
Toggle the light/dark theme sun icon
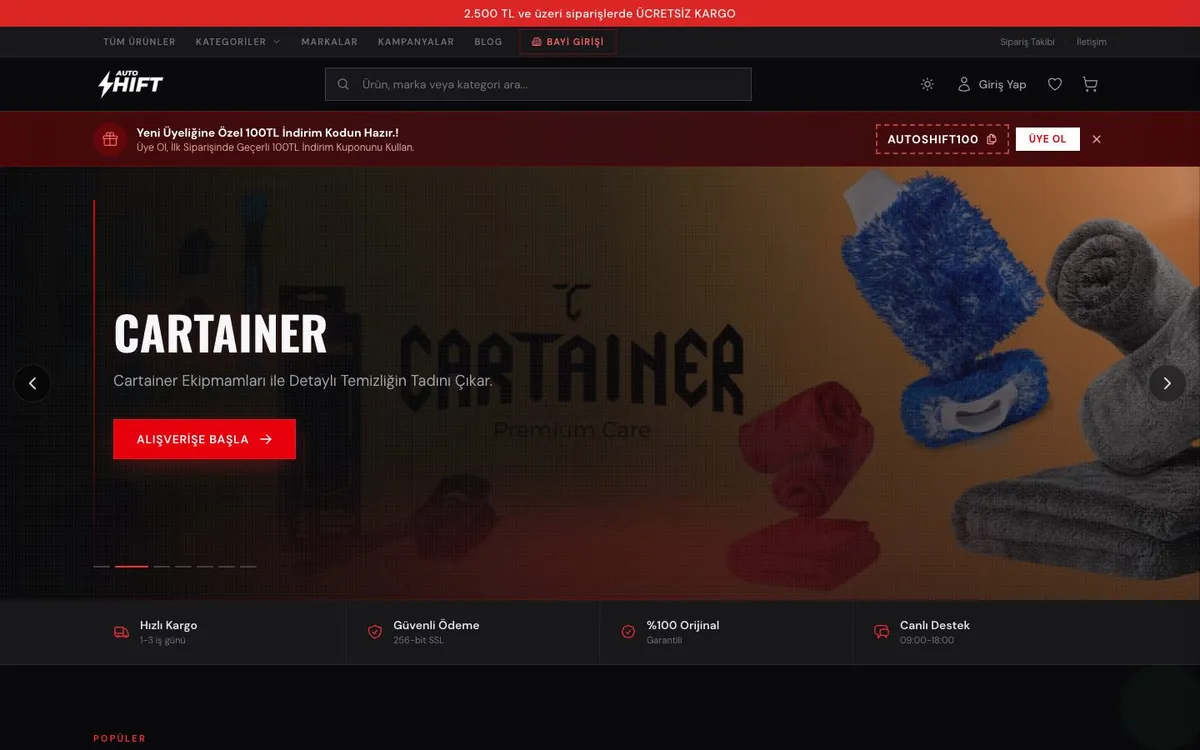[927, 85]
